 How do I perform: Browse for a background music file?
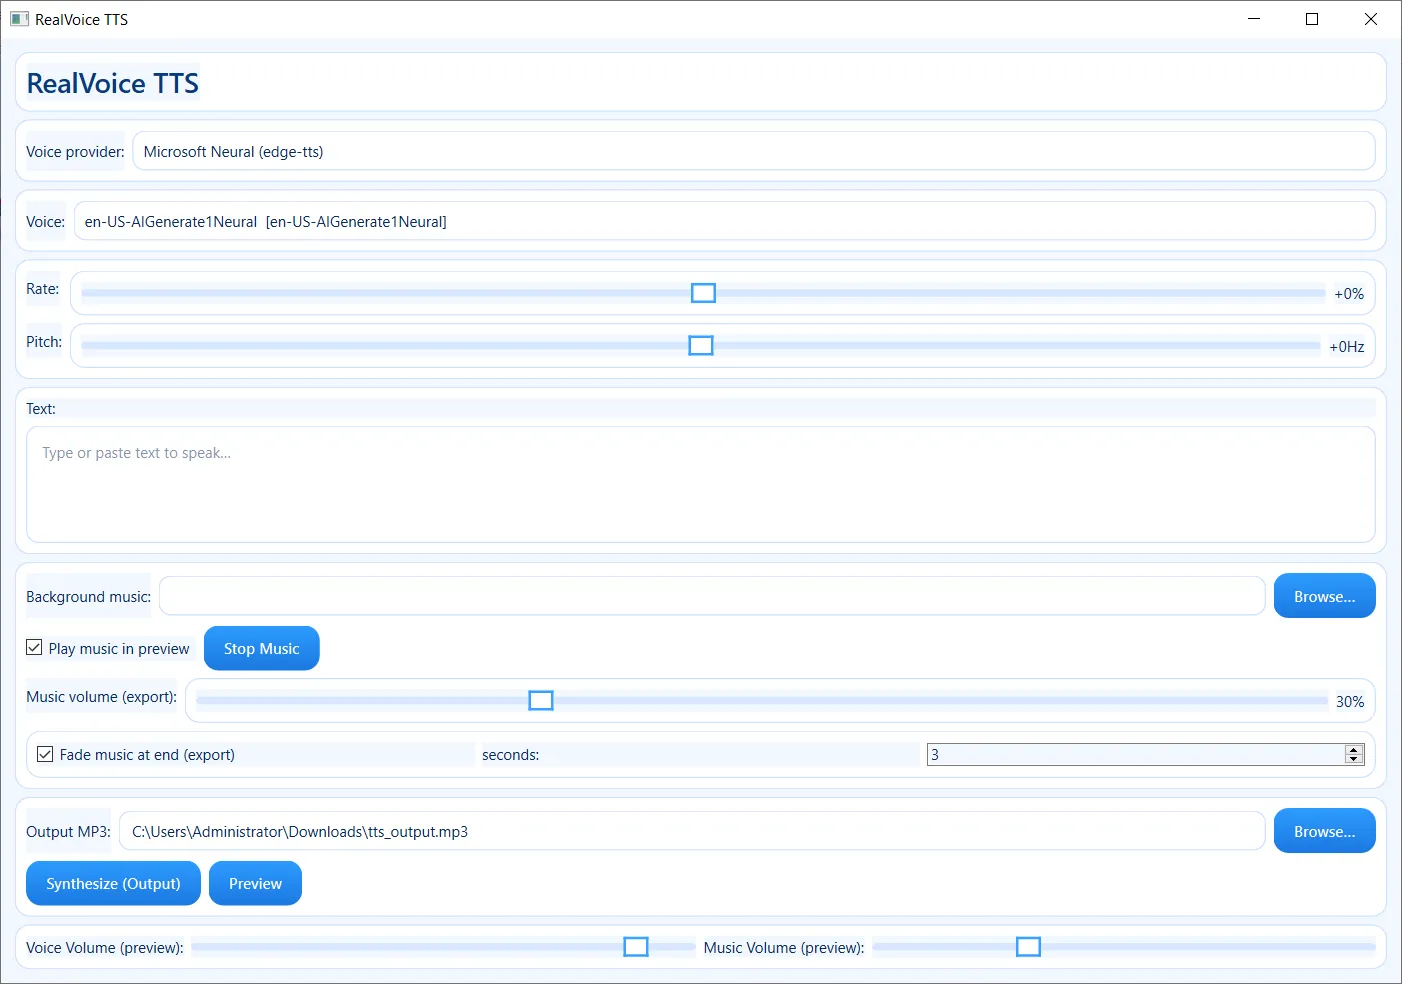(1324, 596)
